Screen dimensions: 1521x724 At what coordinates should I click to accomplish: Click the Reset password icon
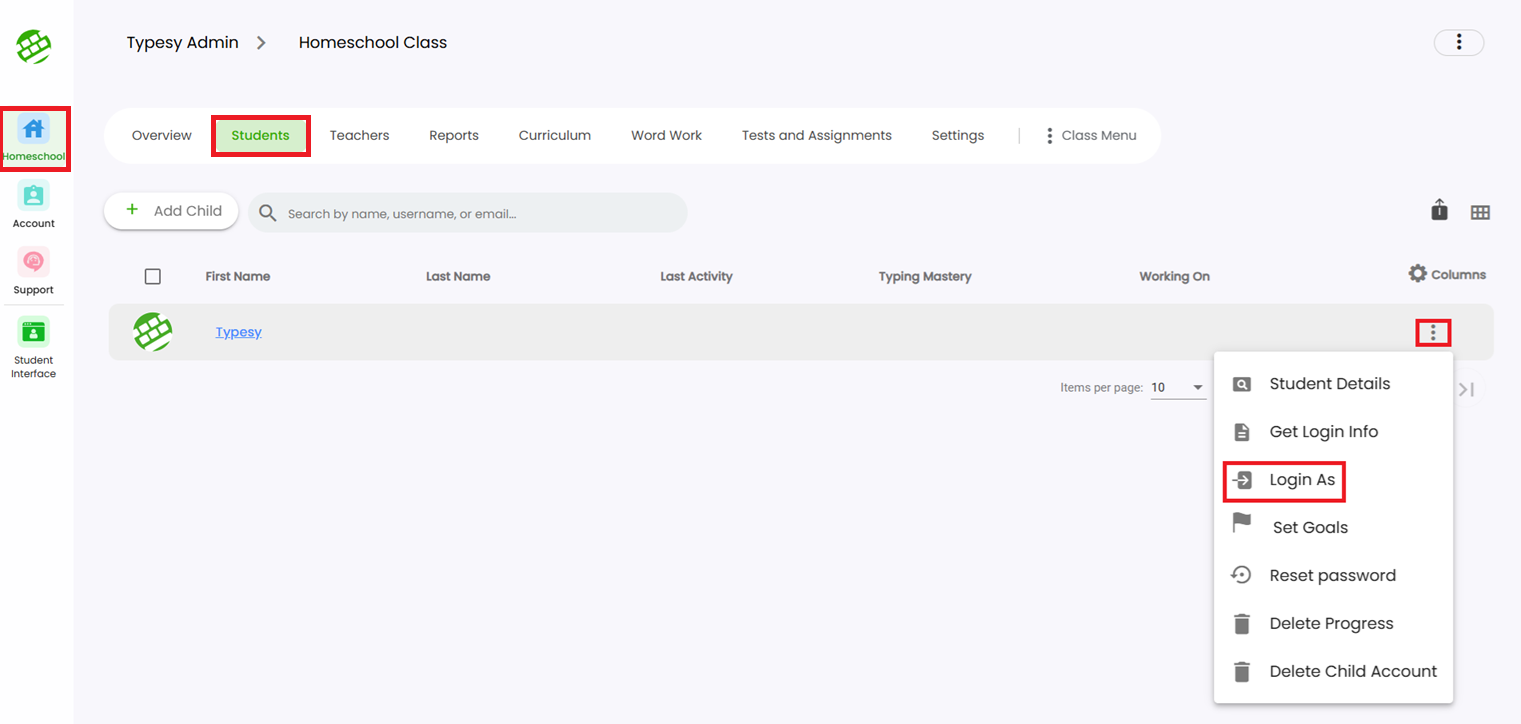[x=1241, y=575]
